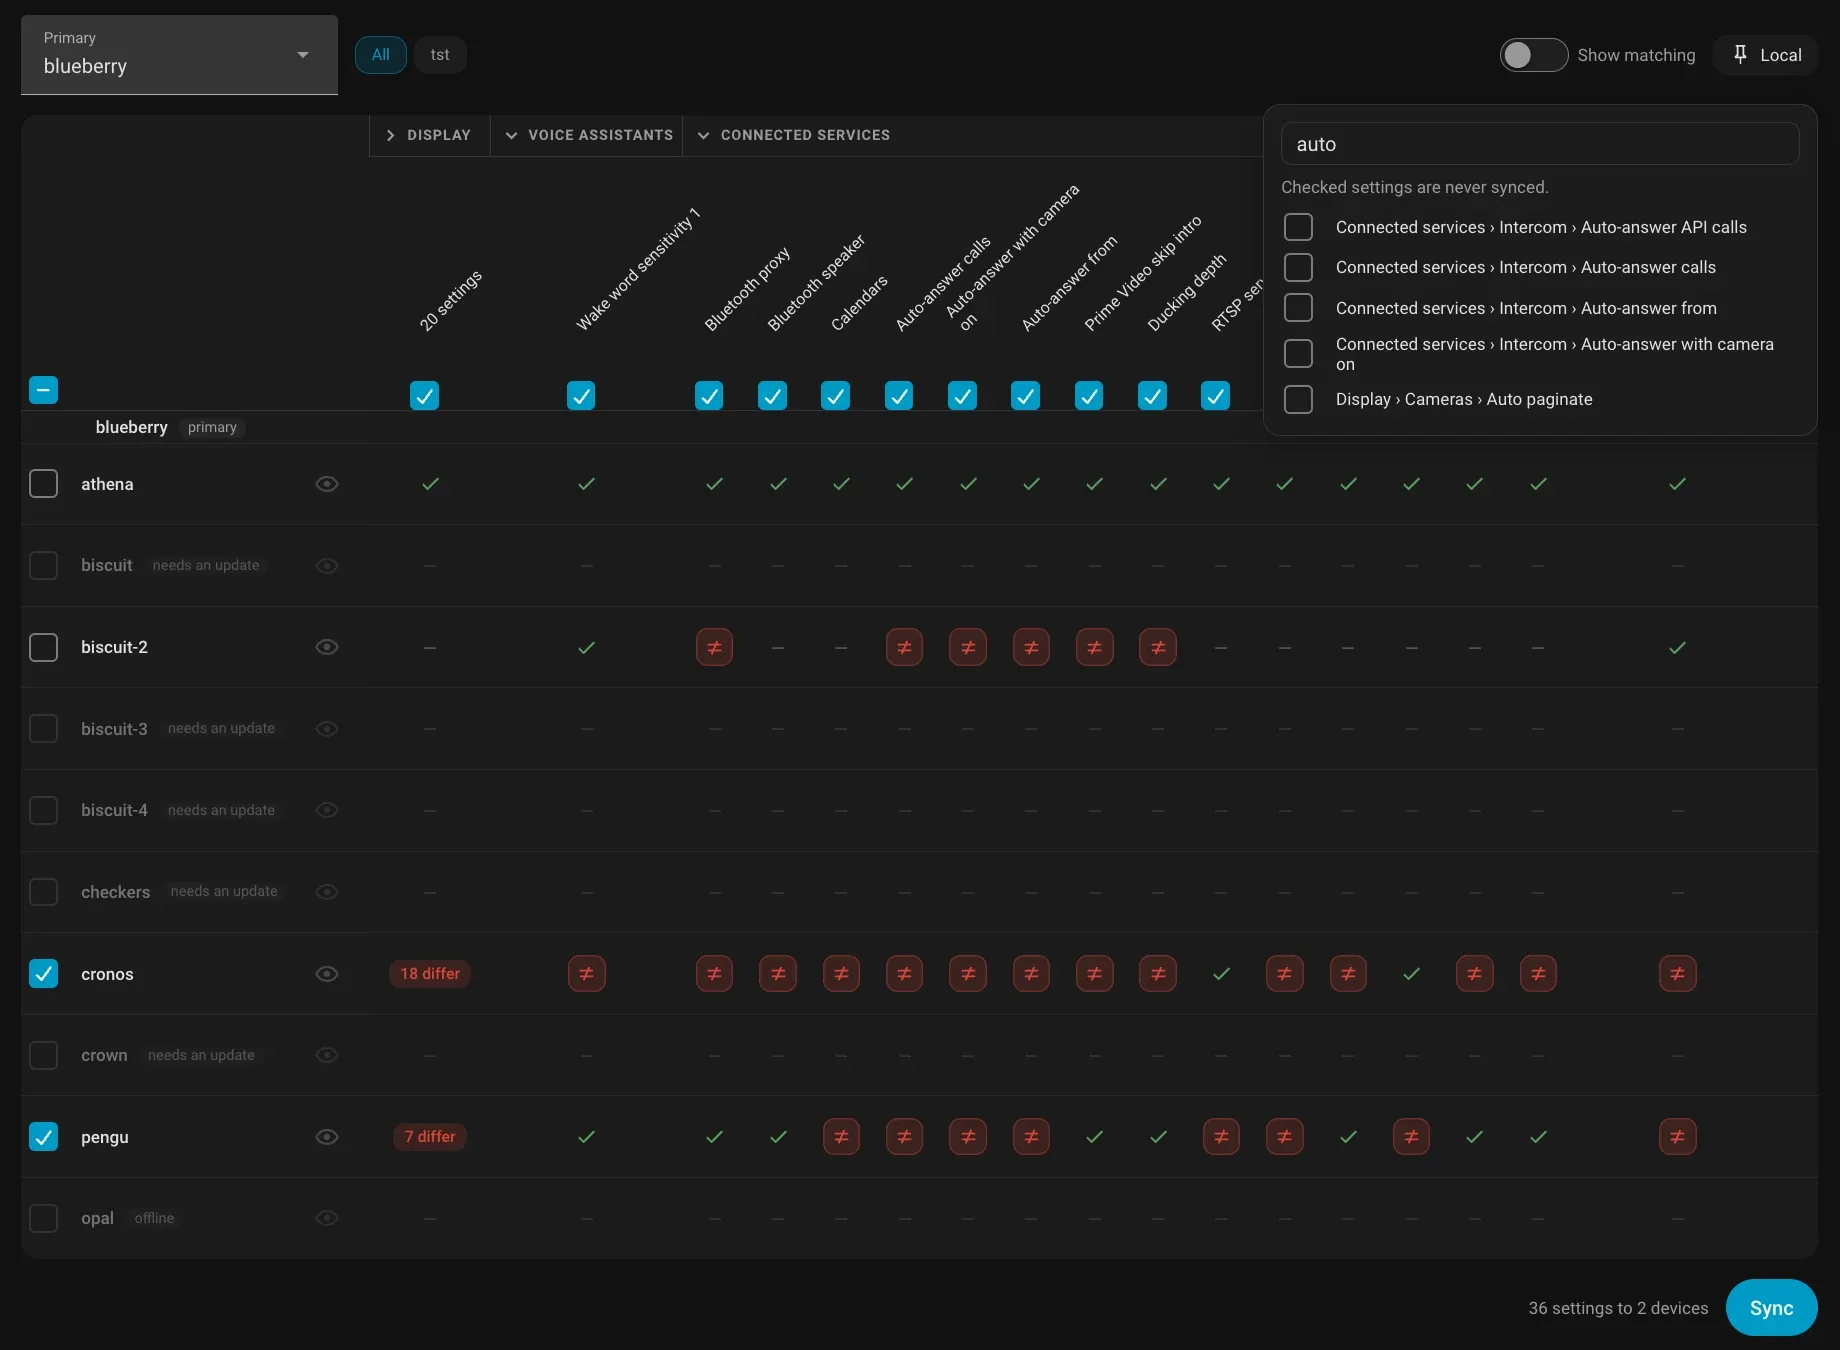The height and width of the screenshot is (1350, 1840).
Task: Click the 36 settings to 2 devices text
Action: [x=1618, y=1308]
